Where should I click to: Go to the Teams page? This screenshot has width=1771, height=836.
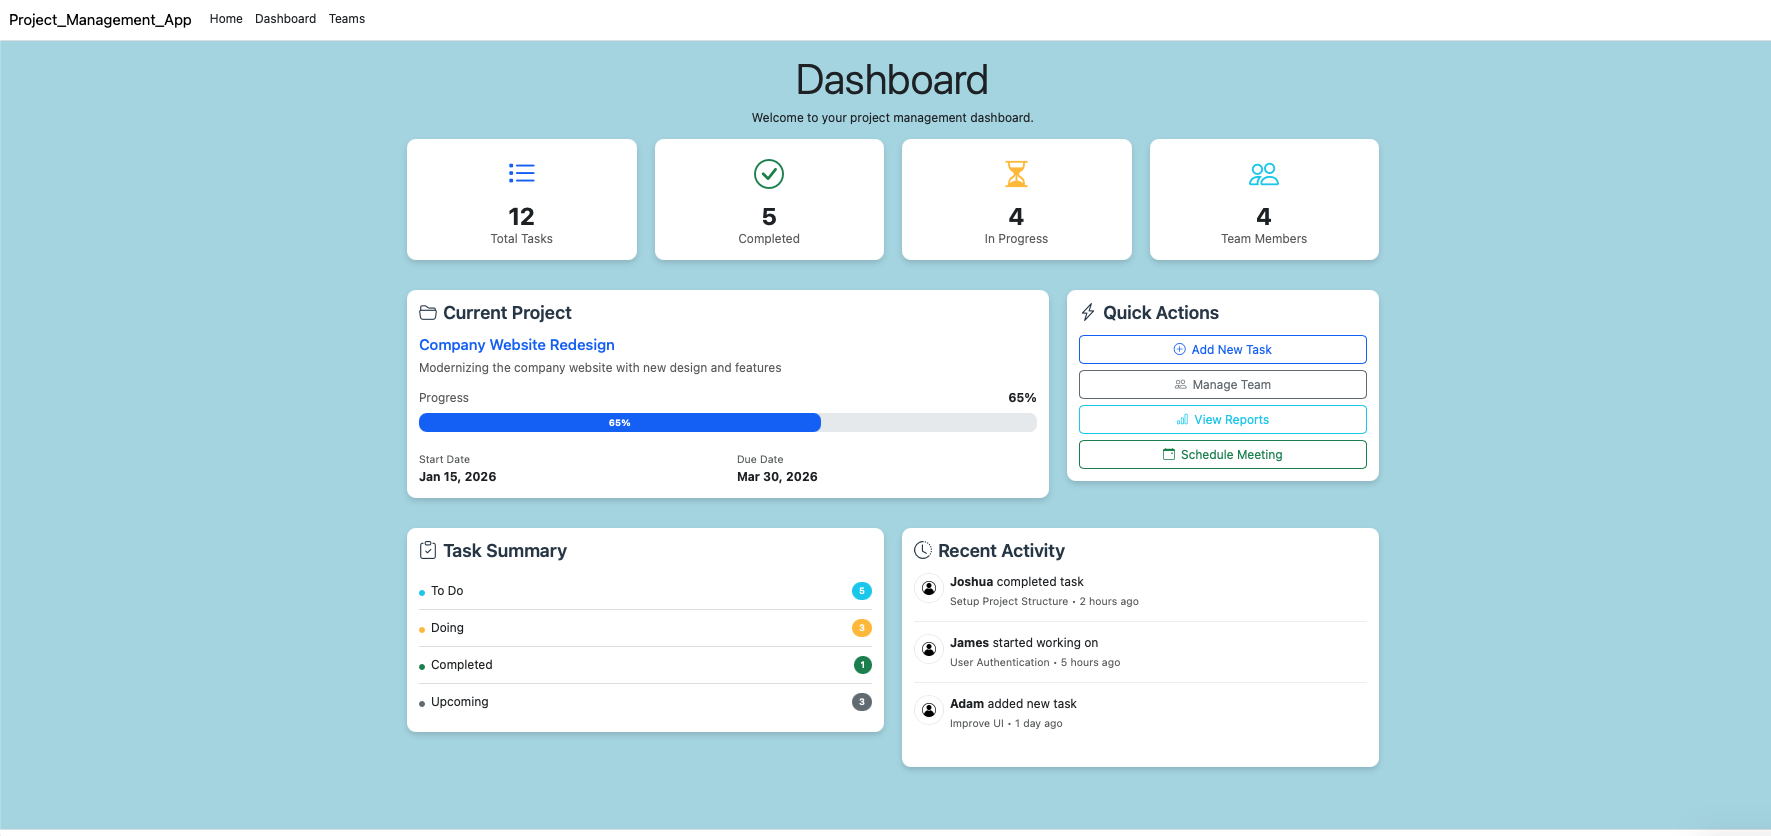(347, 19)
